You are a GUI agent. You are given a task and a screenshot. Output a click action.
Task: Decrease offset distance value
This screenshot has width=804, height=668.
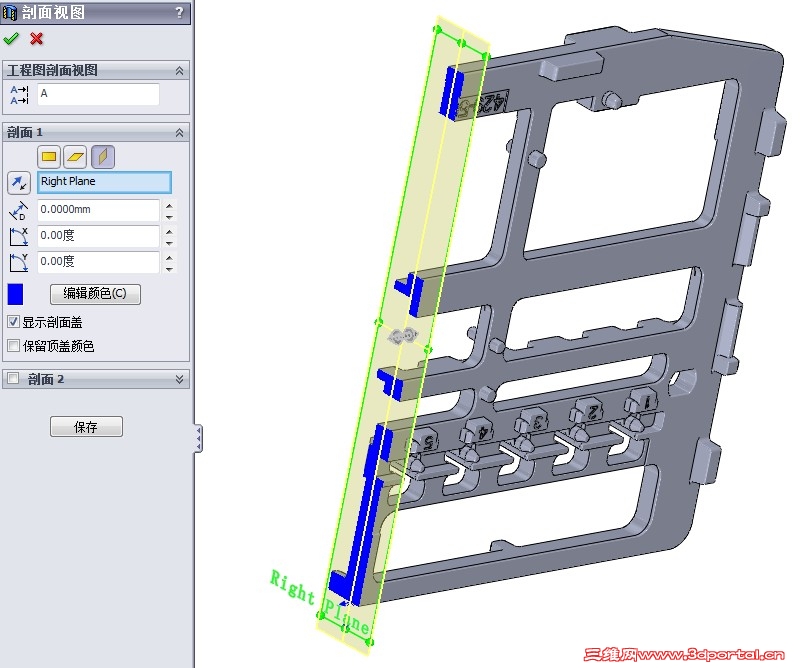tap(169, 216)
